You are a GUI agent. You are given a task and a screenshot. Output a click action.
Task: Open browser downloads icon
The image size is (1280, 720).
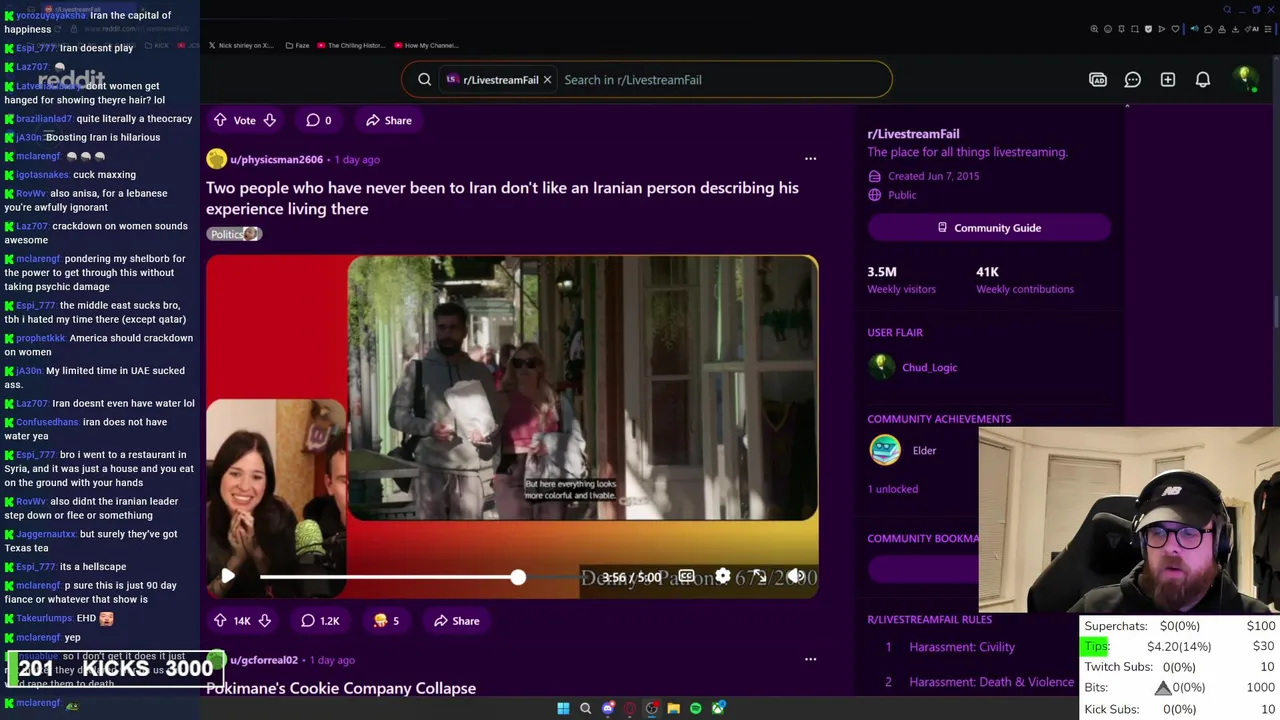[x=1235, y=29]
